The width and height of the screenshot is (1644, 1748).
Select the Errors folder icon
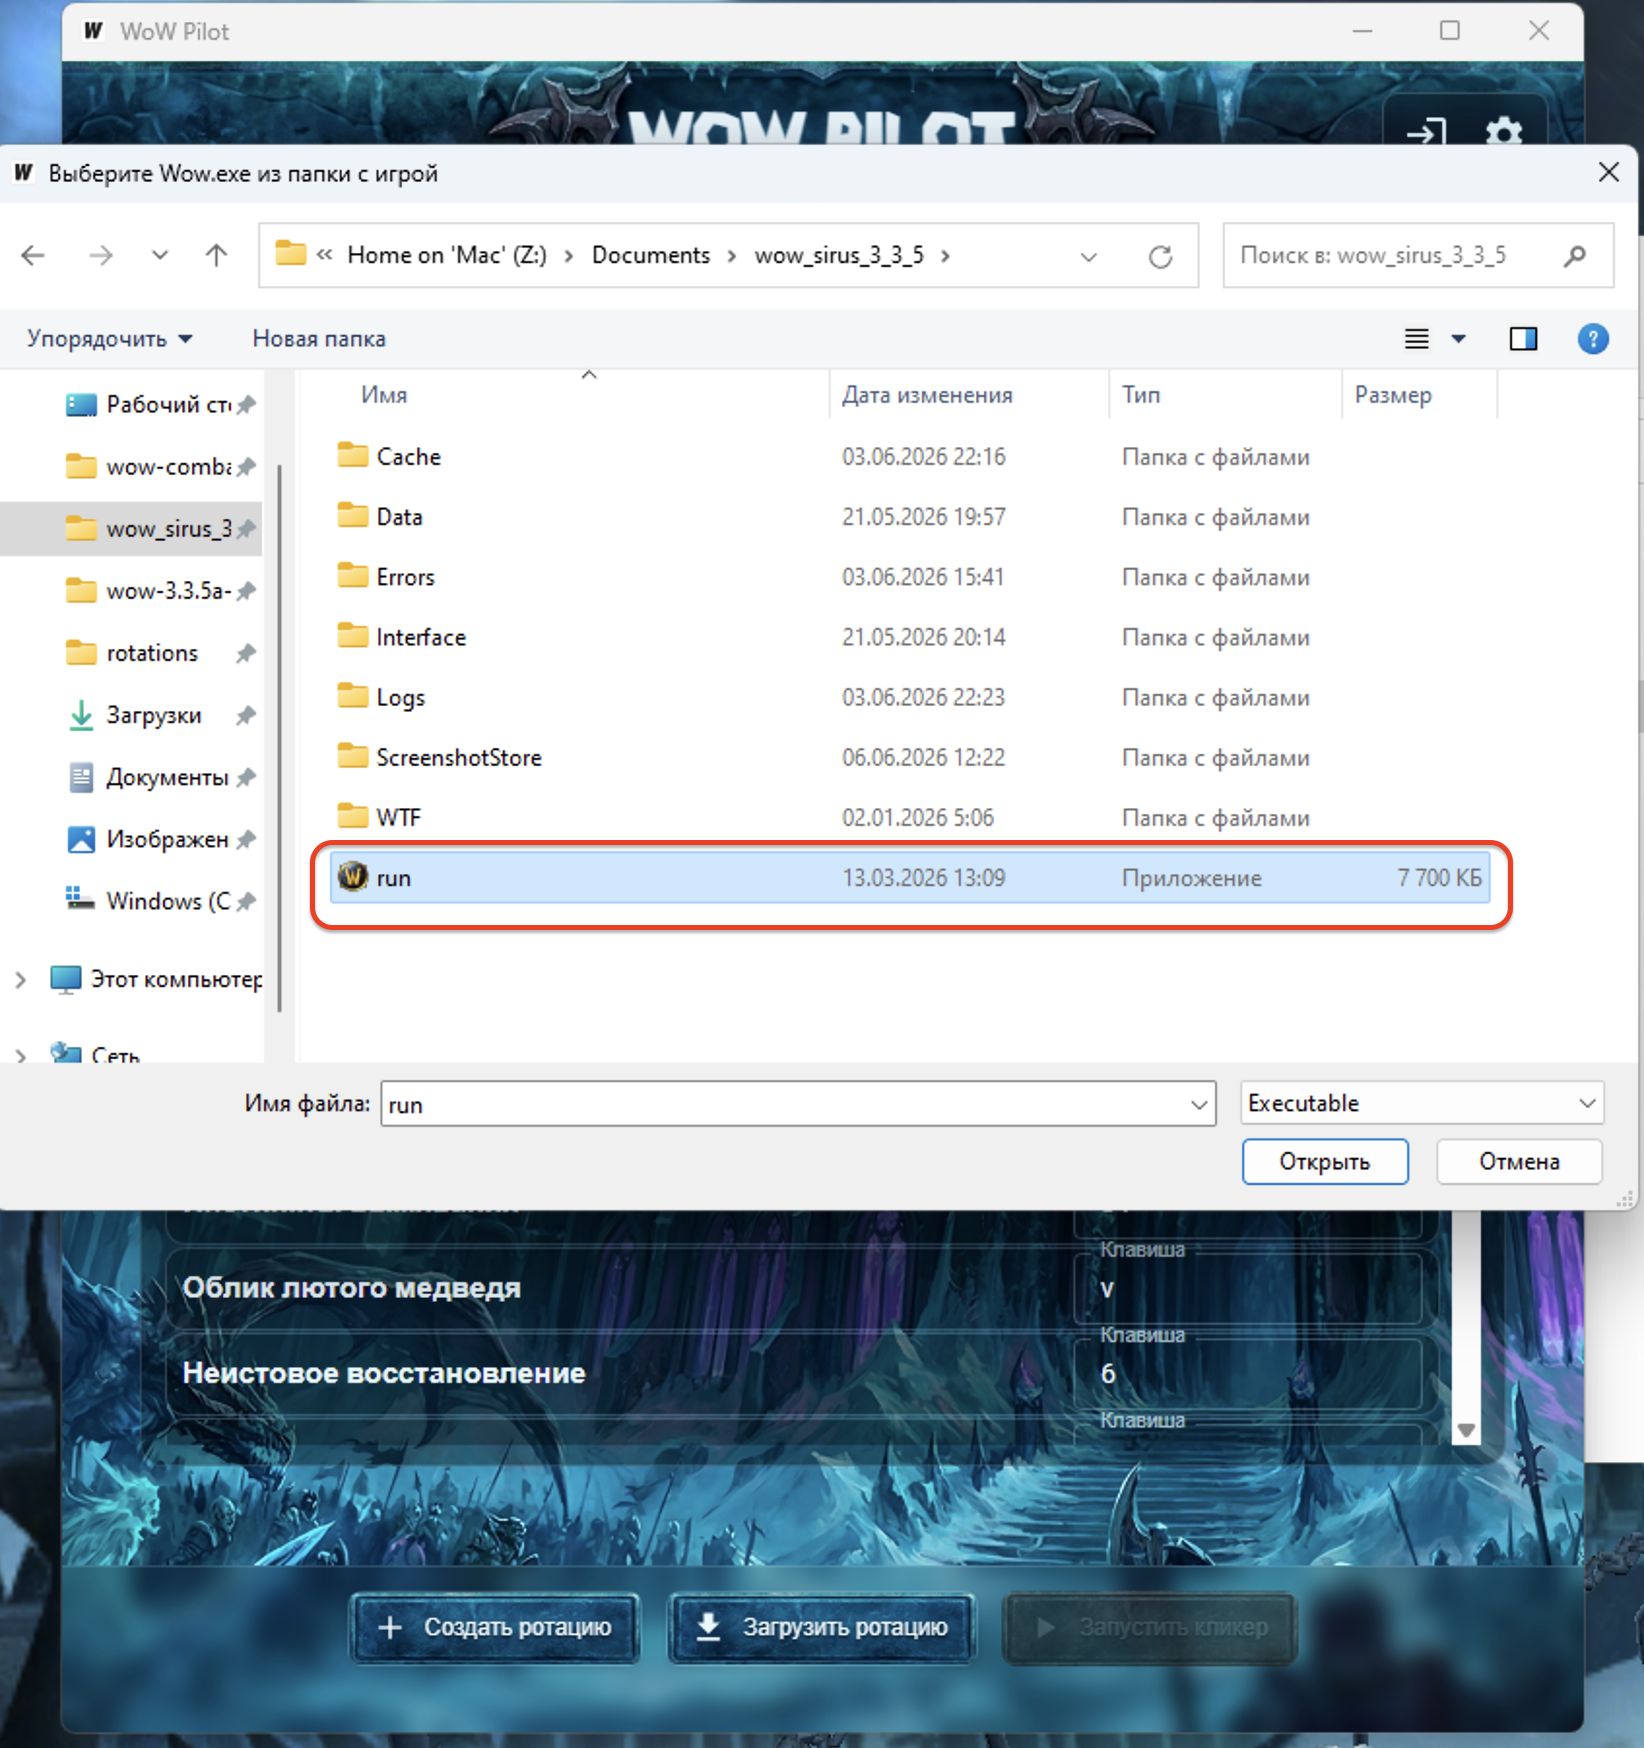tap(352, 576)
